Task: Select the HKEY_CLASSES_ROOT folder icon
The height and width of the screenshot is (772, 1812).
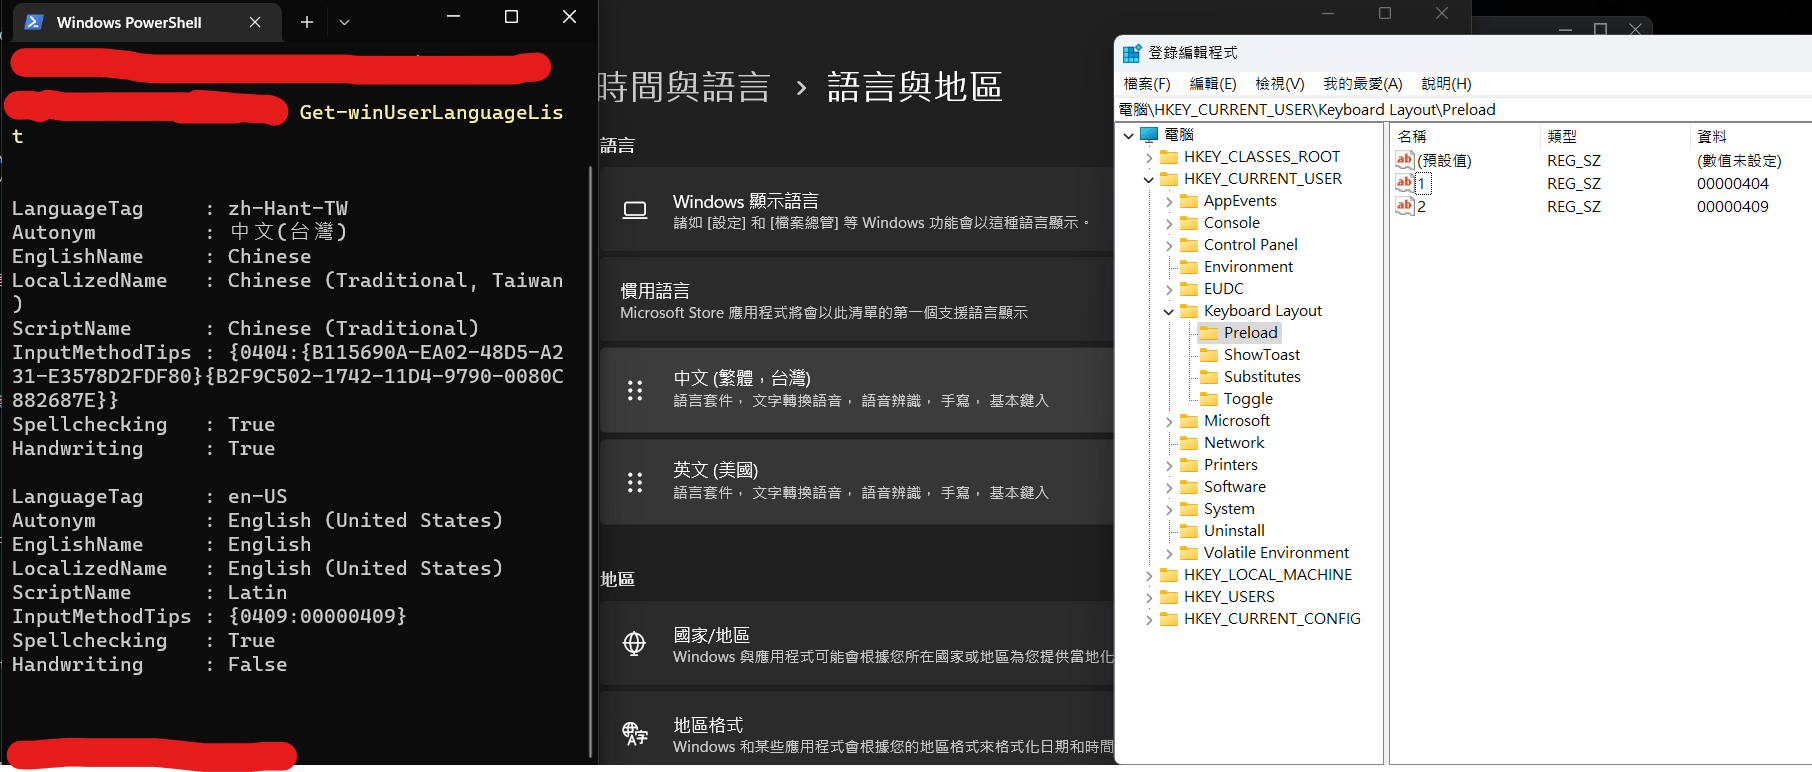Action: click(x=1169, y=157)
